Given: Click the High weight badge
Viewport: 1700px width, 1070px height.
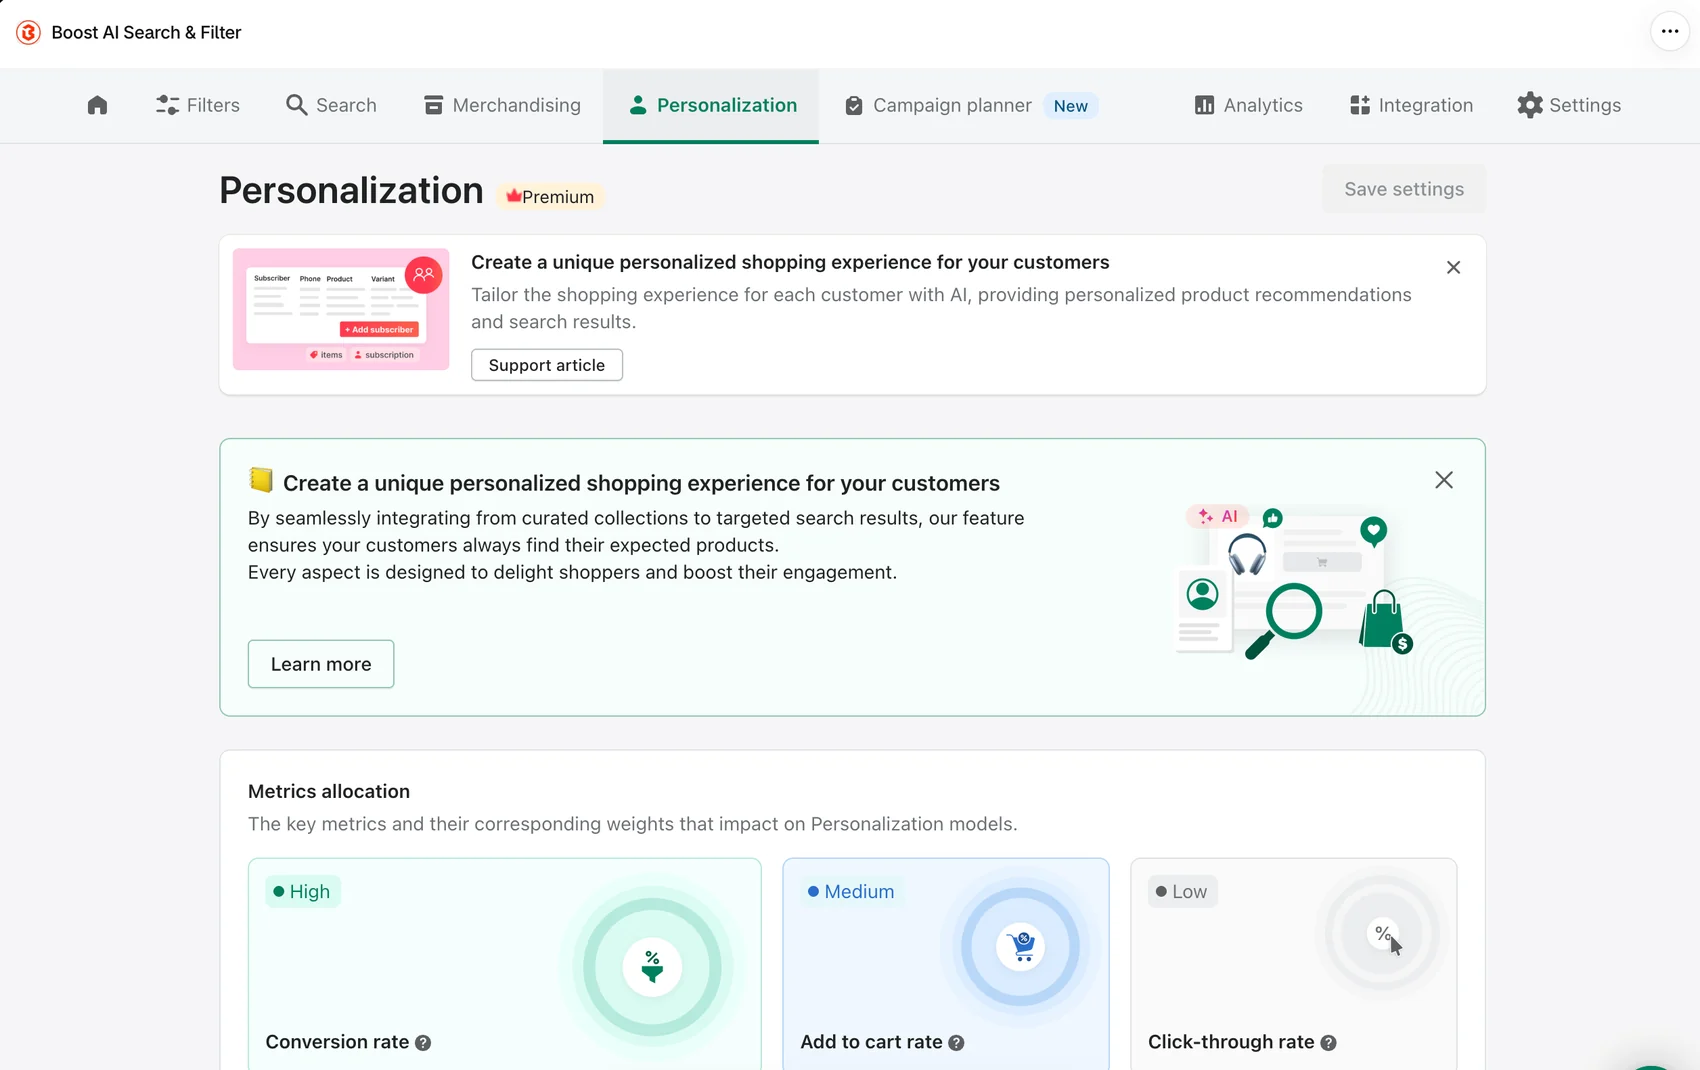Looking at the screenshot, I should (x=302, y=892).
